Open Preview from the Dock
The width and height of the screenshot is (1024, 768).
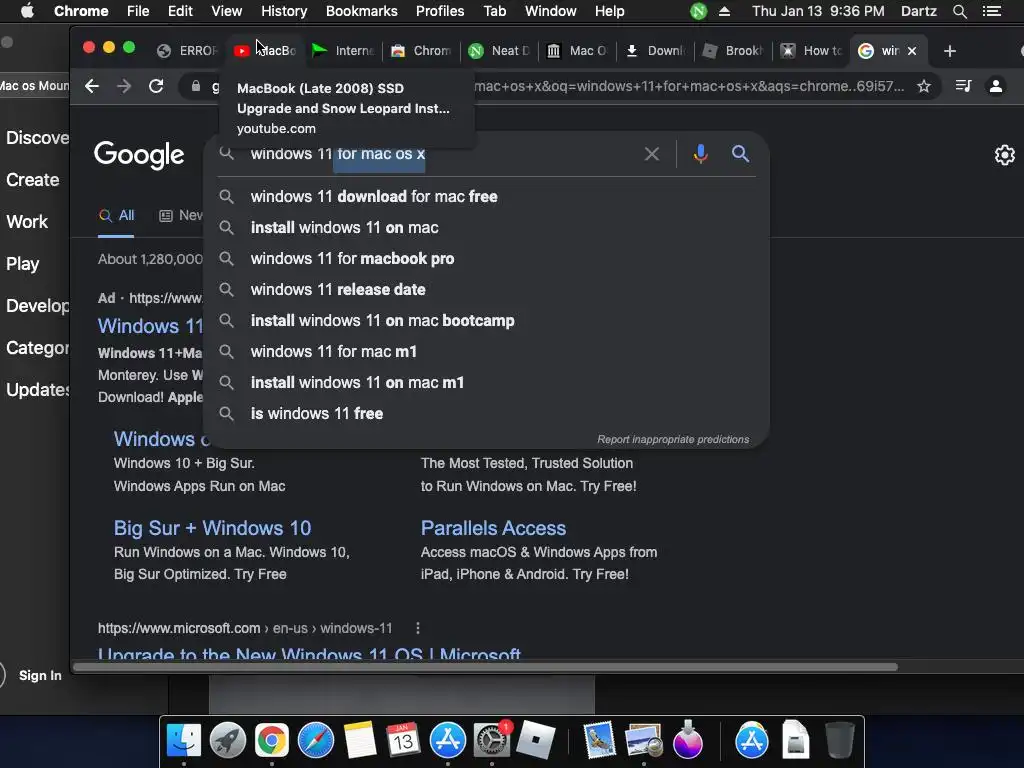[643, 741]
